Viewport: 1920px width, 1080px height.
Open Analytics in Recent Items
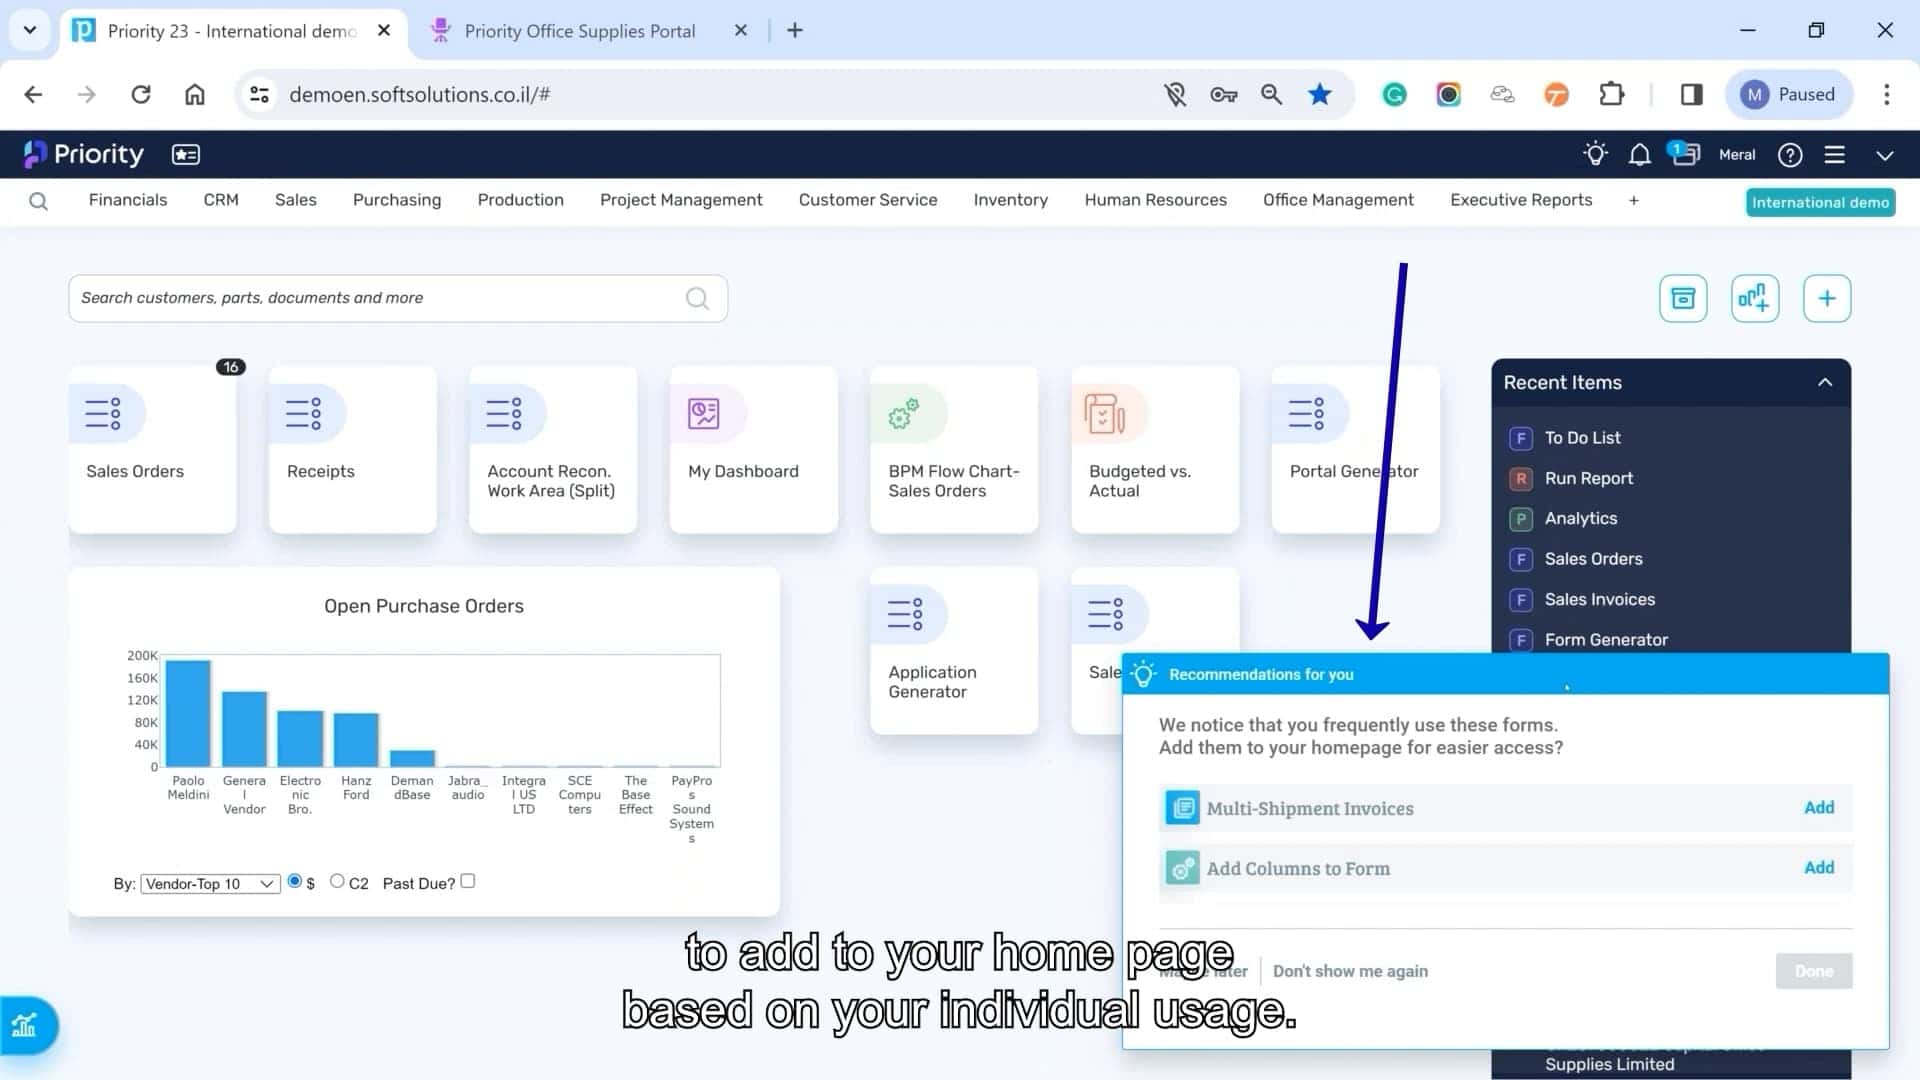point(1580,519)
